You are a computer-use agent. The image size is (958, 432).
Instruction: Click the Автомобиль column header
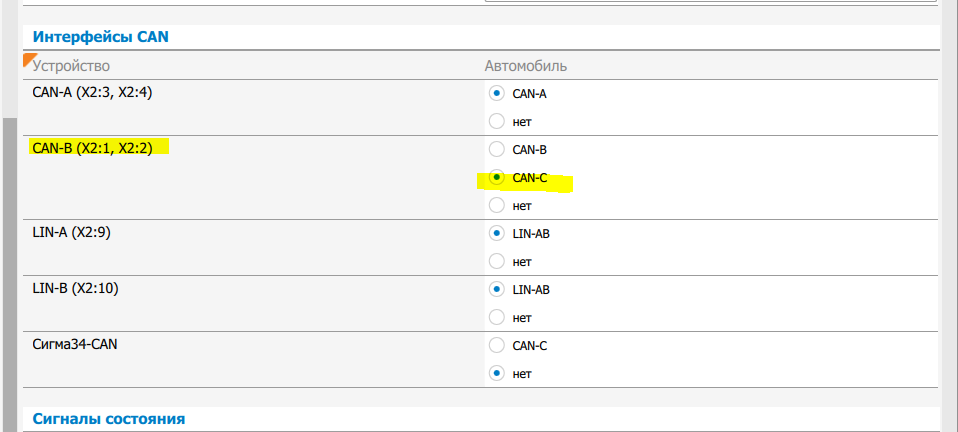(526, 66)
